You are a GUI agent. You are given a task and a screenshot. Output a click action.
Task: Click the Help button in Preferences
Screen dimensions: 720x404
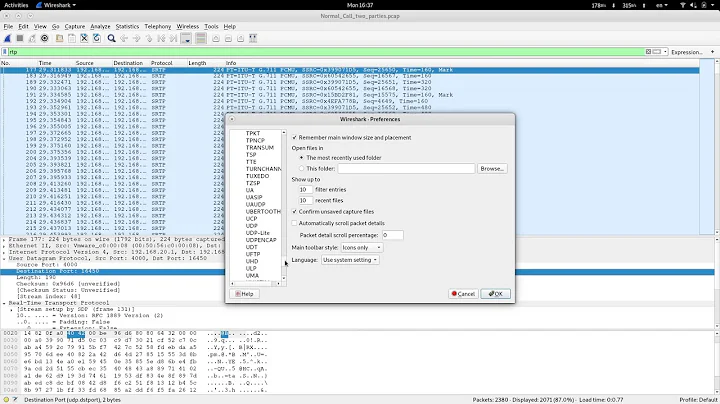pos(244,294)
